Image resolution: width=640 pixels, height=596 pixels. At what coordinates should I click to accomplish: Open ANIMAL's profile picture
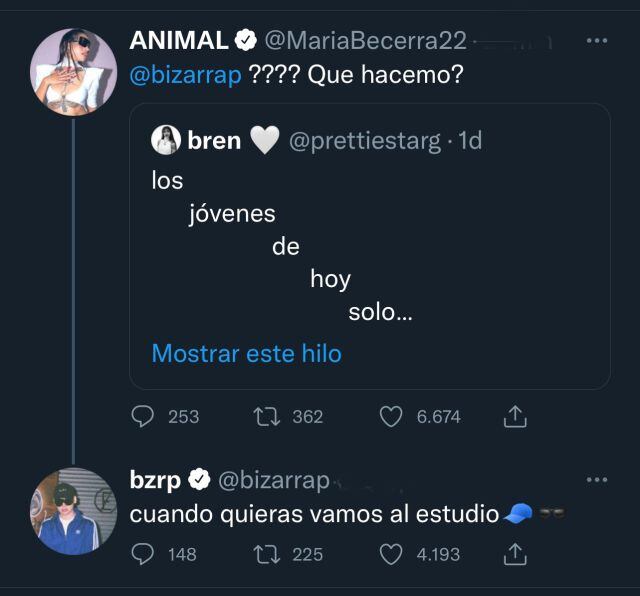coord(73,72)
